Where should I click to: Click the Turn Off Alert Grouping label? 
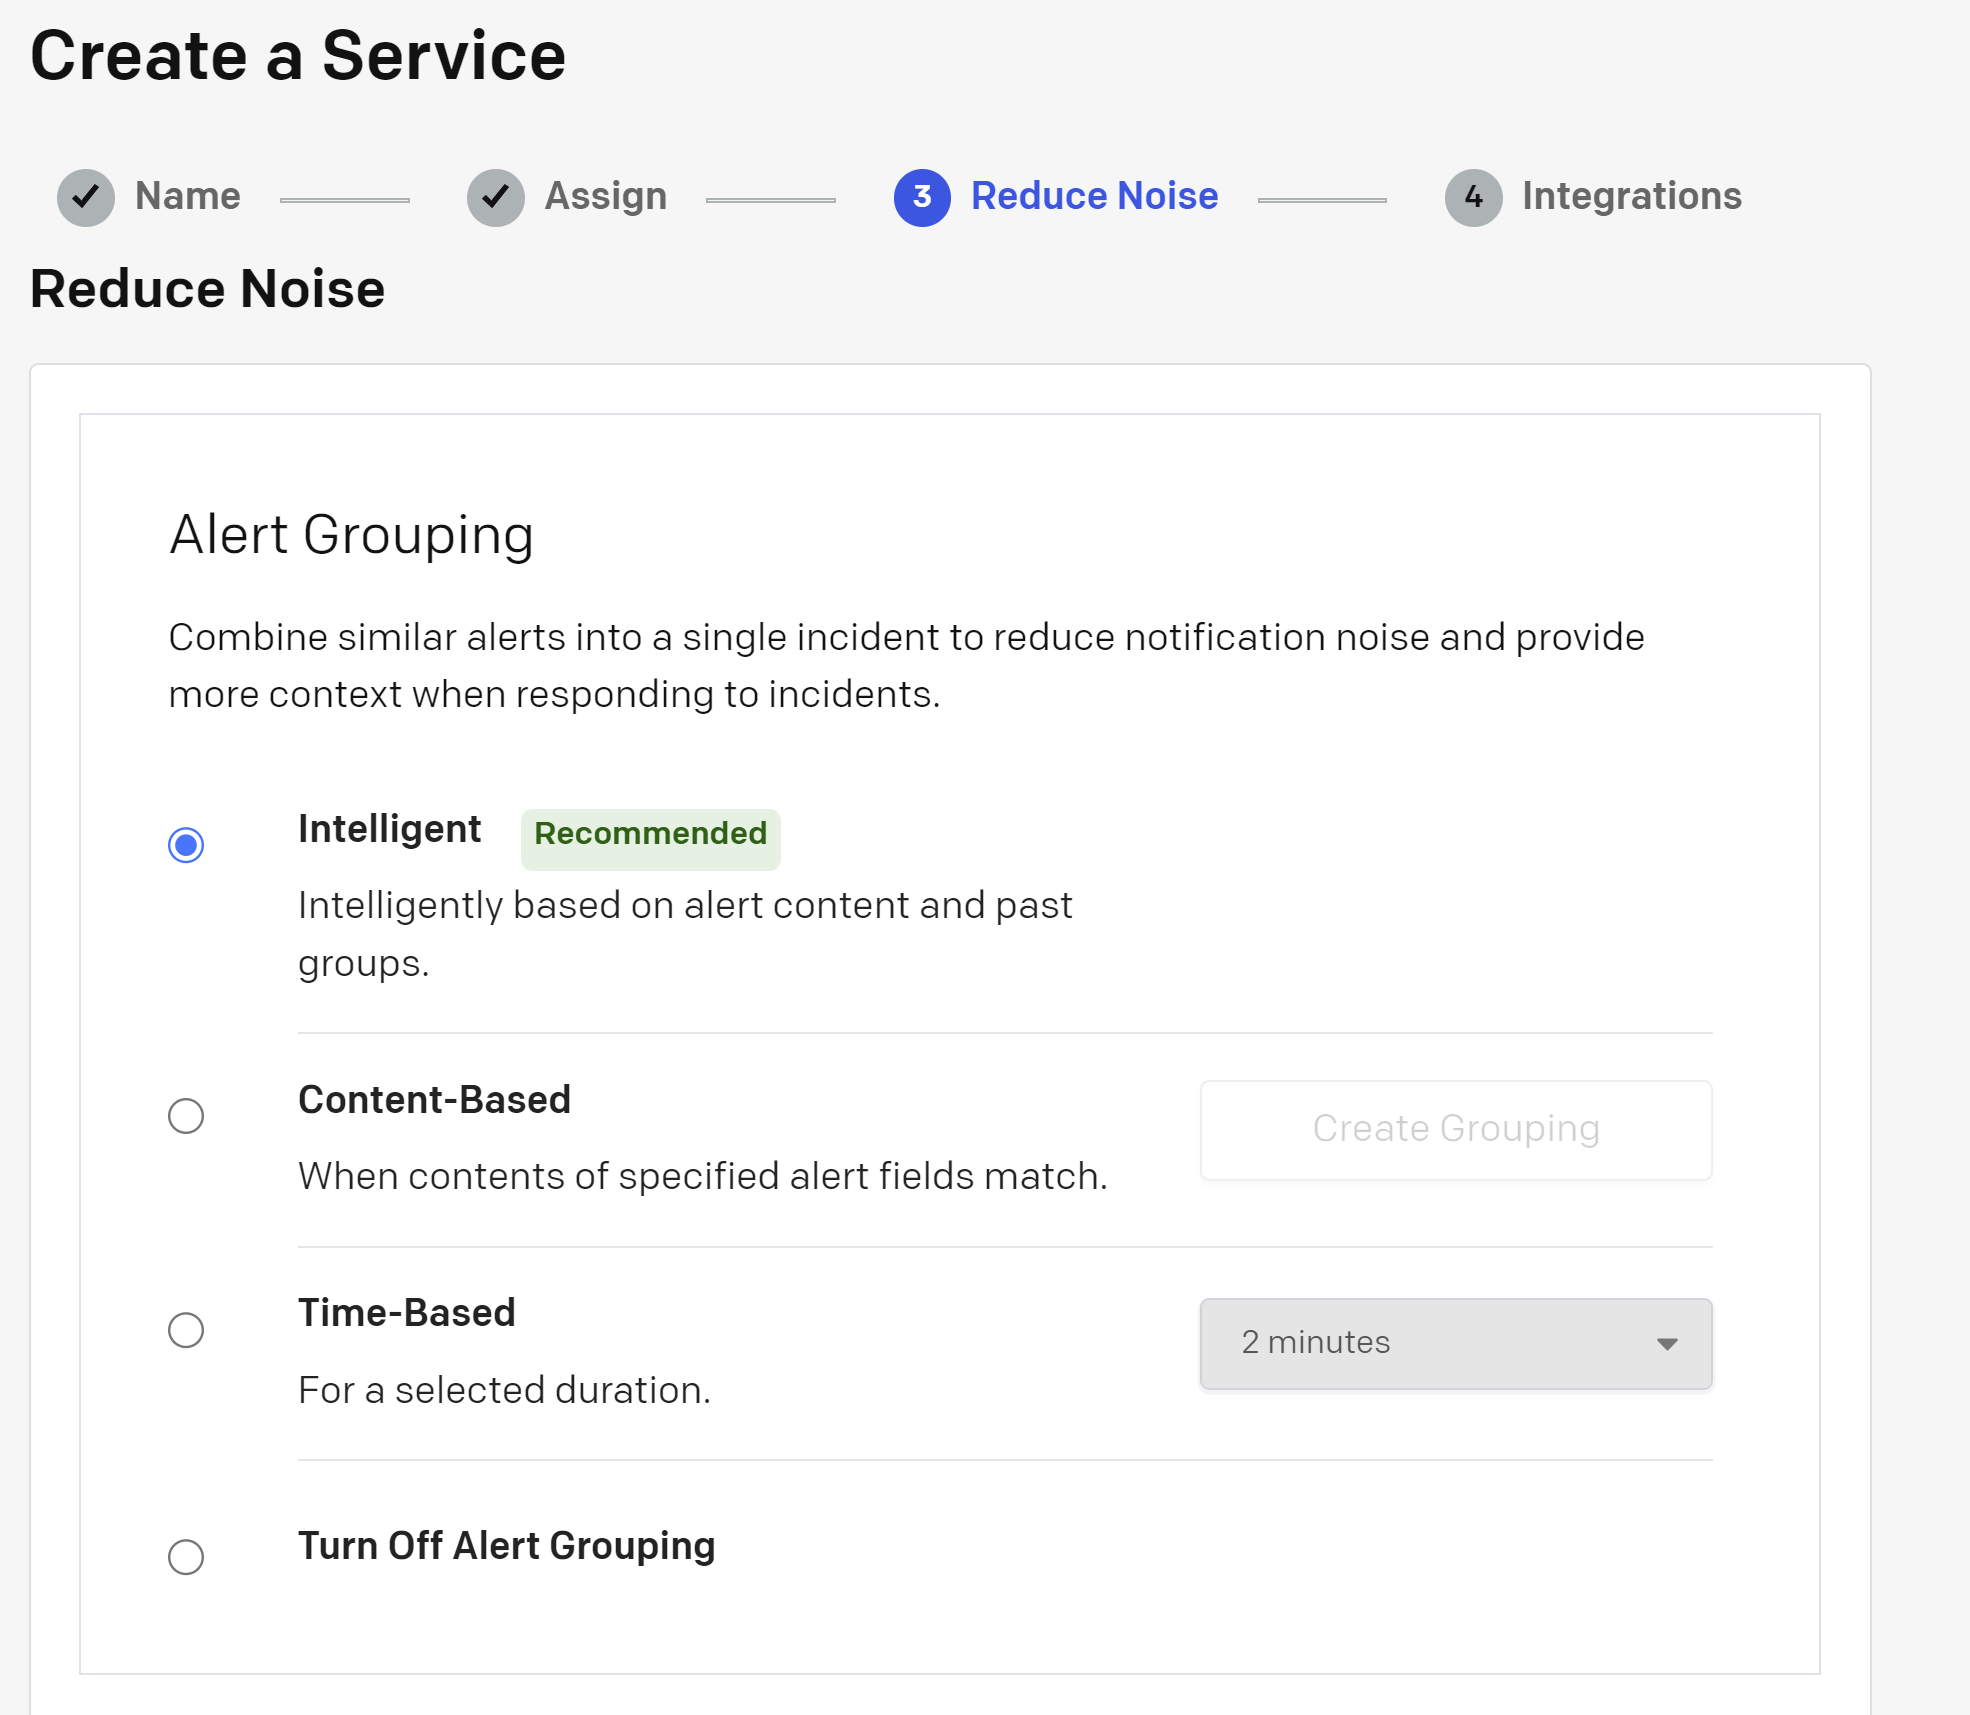tap(507, 1546)
